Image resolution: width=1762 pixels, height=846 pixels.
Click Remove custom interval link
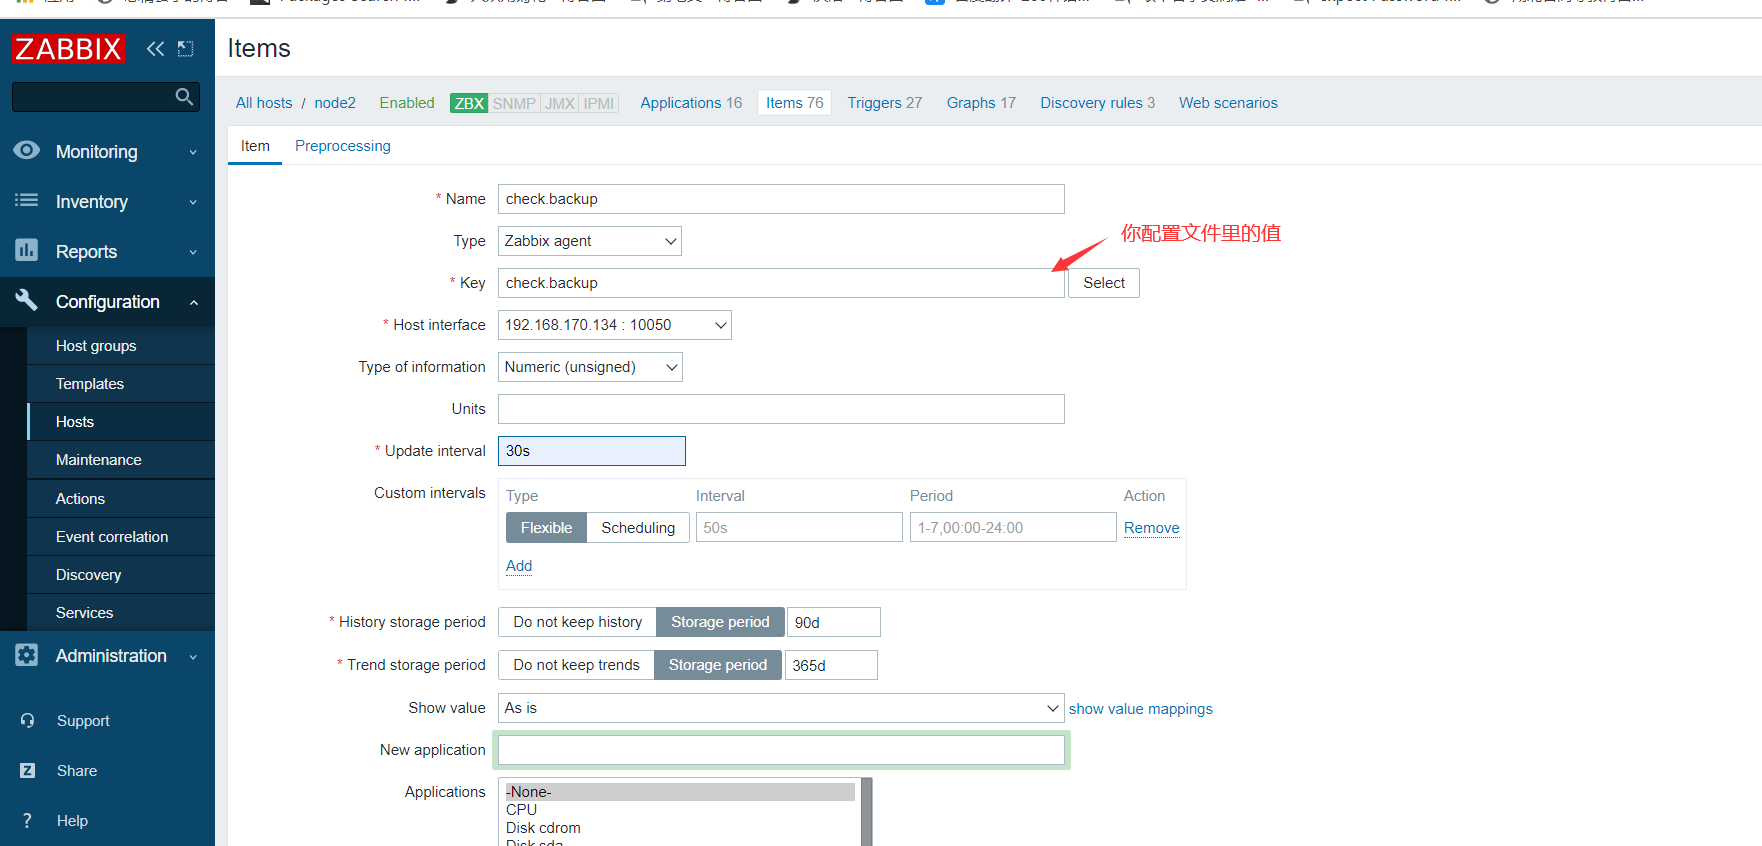click(1152, 528)
